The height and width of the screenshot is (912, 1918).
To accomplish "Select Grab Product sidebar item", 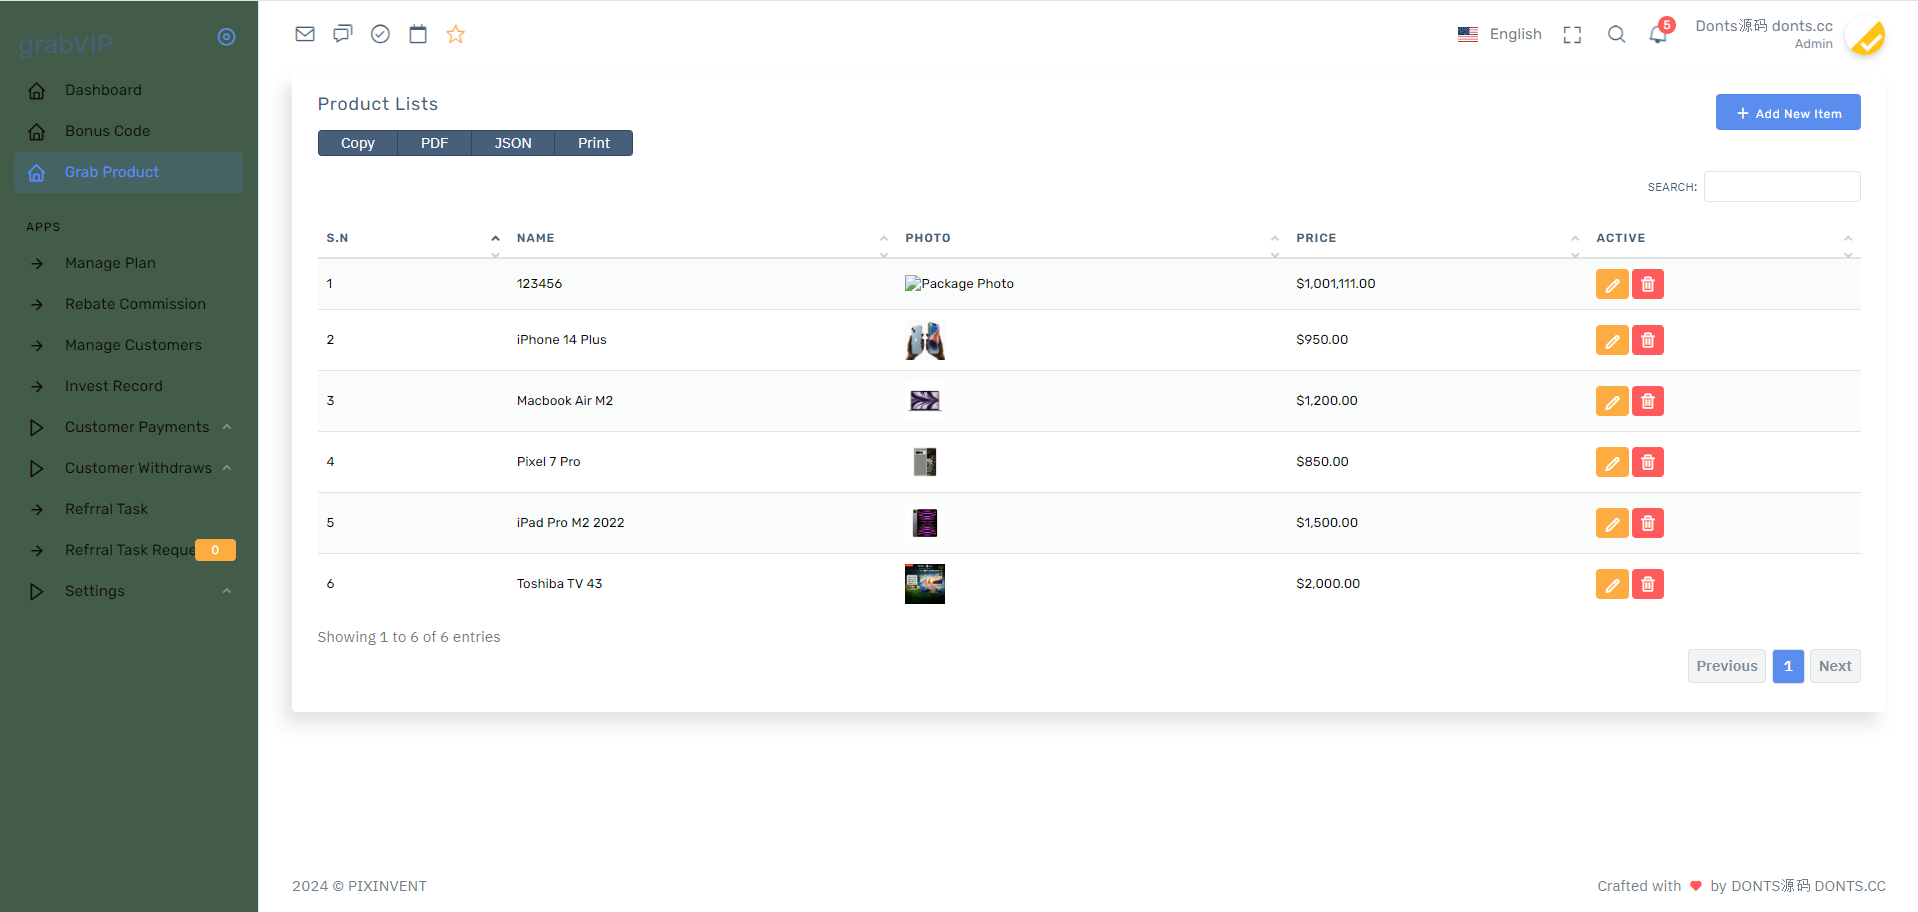I will [128, 172].
